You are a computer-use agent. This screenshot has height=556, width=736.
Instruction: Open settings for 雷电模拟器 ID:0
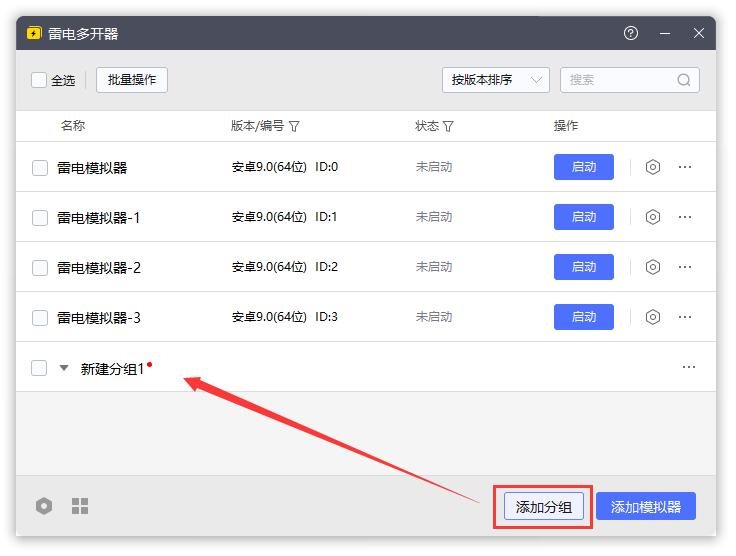click(652, 167)
